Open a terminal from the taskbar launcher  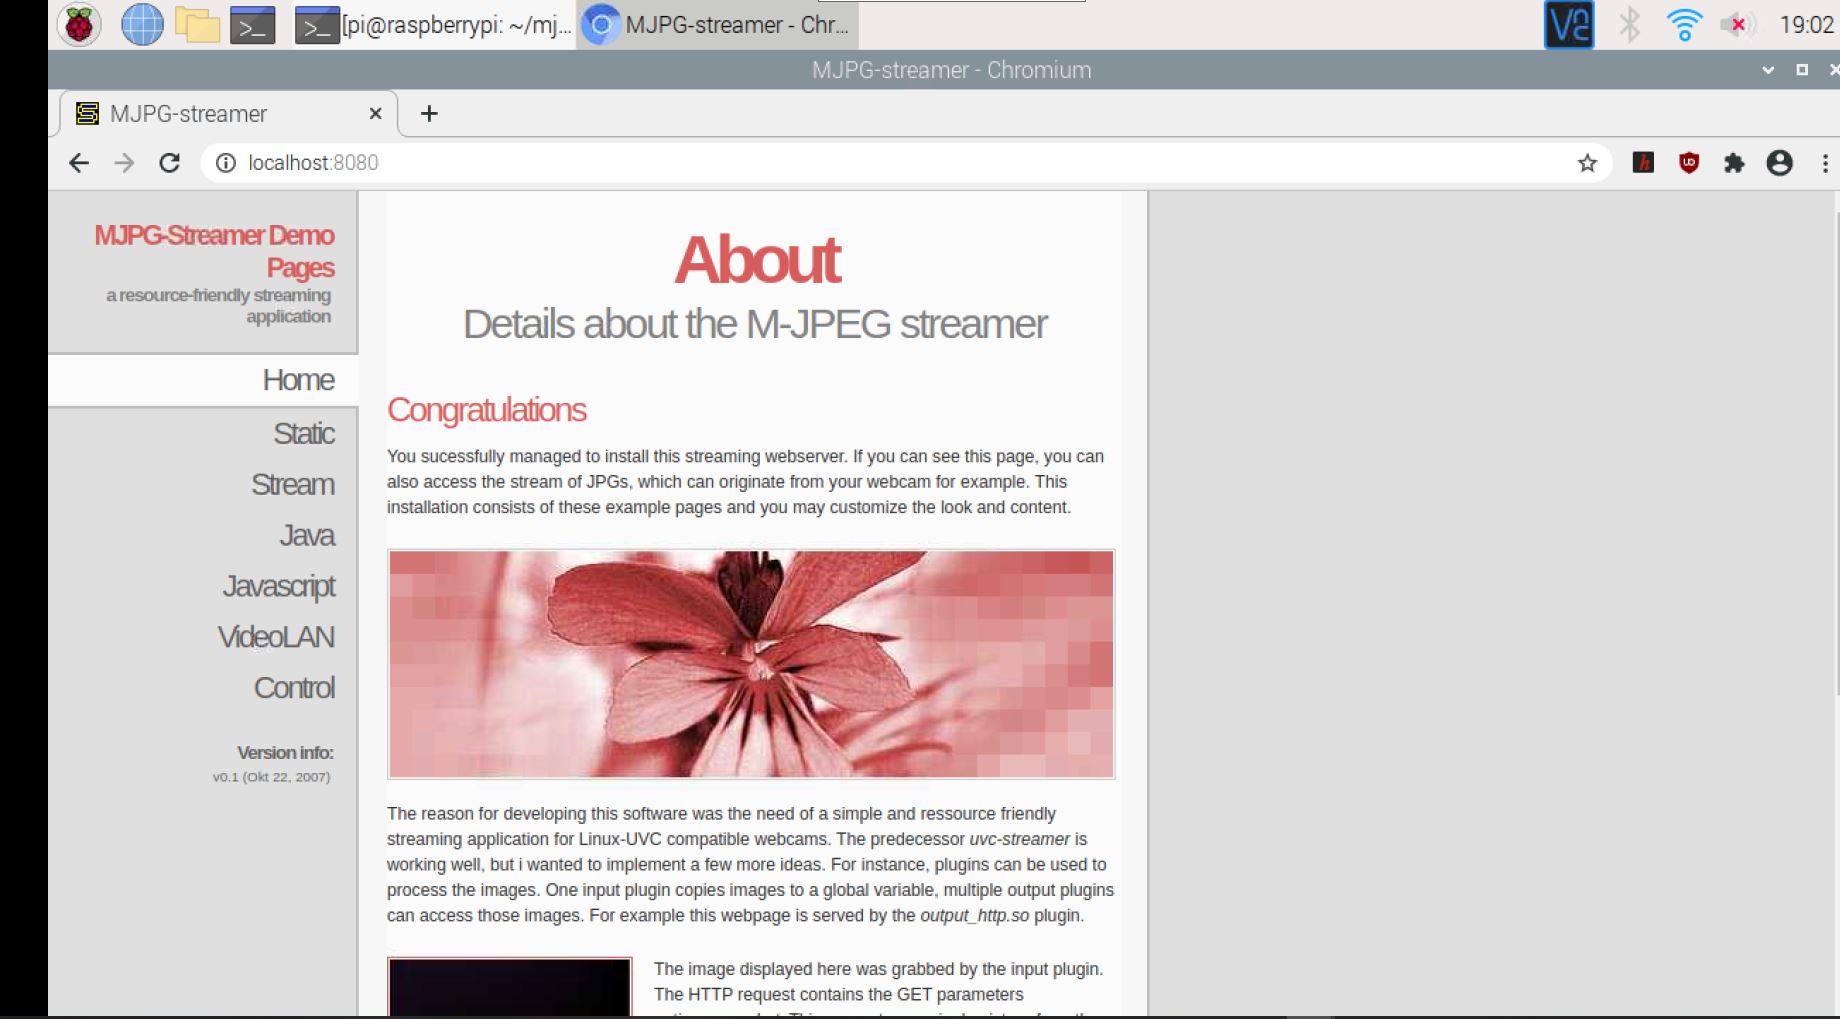click(x=252, y=24)
